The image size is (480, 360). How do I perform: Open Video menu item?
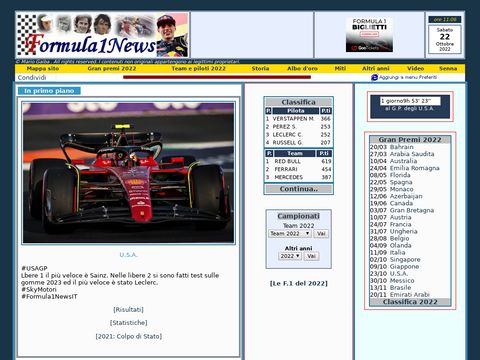[415, 68]
